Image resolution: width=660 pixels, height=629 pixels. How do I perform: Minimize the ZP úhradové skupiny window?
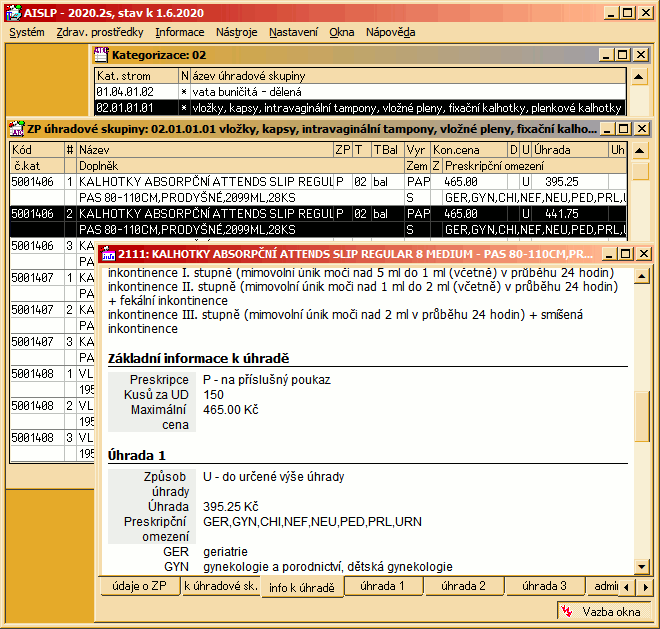click(x=607, y=129)
